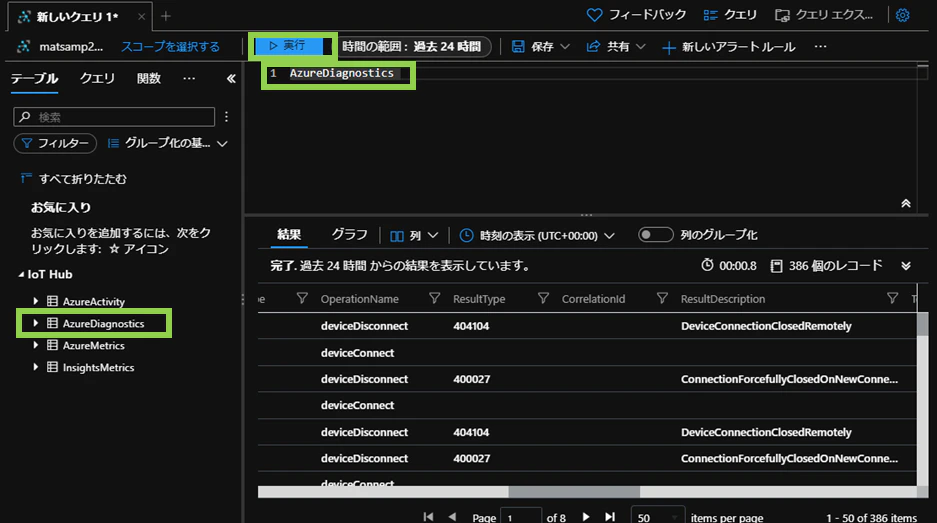Open search options vertical dots
This screenshot has height=523, width=937.
pyautogui.click(x=226, y=117)
